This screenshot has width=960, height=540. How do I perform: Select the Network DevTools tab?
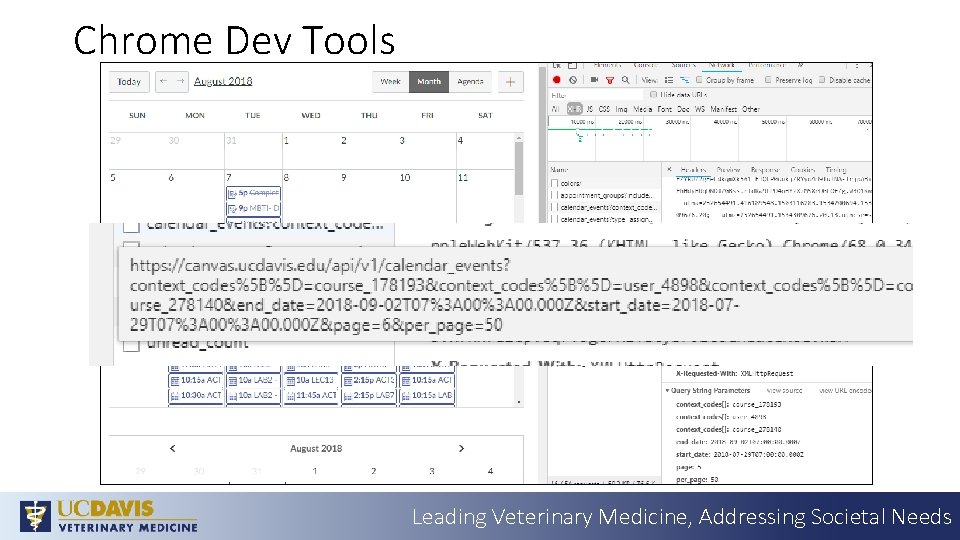click(721, 65)
